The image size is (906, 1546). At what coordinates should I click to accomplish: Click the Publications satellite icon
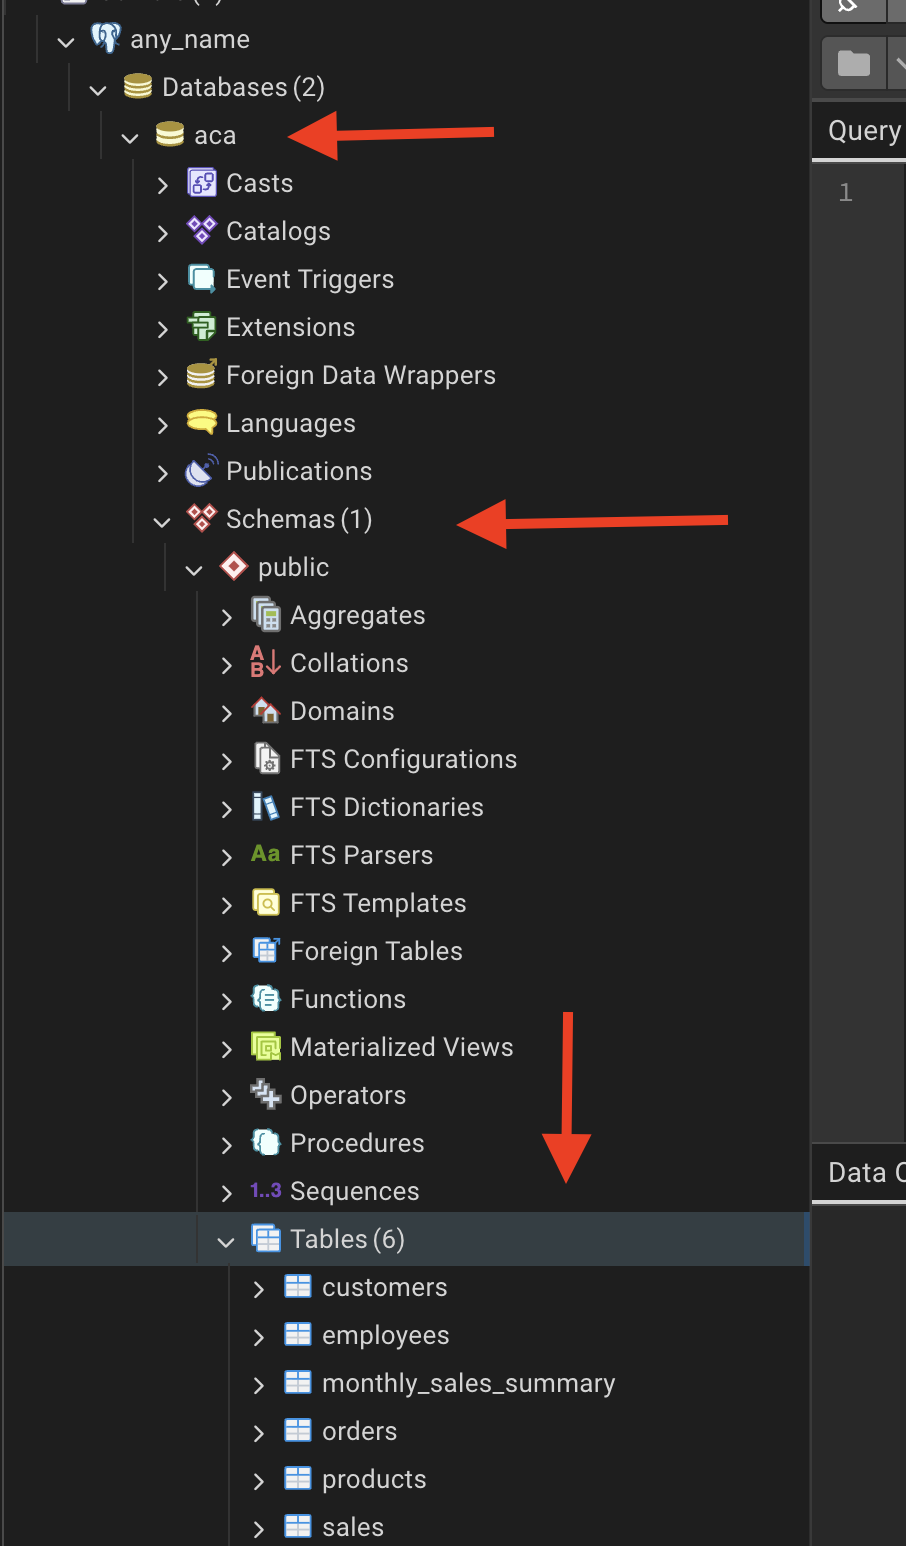(x=202, y=471)
